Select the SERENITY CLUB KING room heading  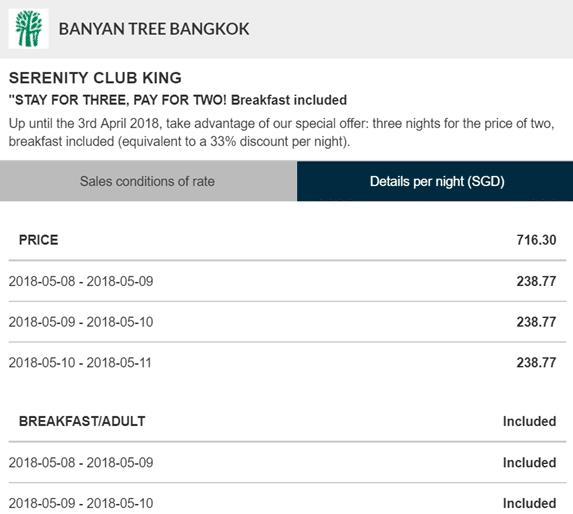click(95, 78)
